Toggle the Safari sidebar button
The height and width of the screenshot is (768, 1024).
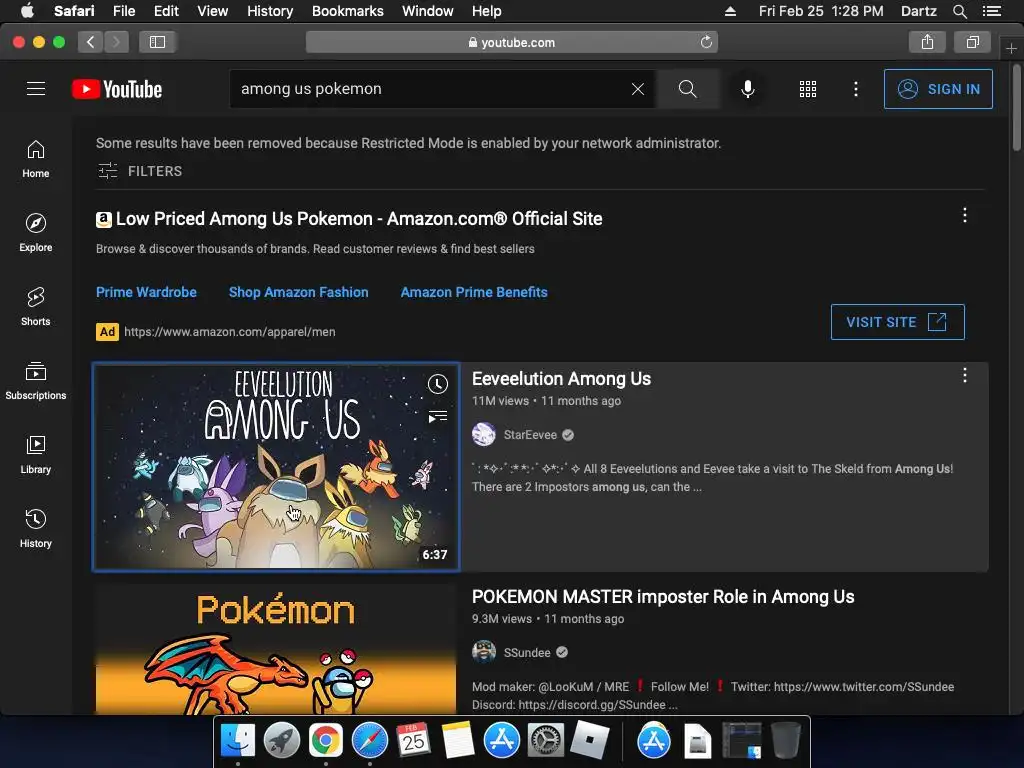(157, 42)
